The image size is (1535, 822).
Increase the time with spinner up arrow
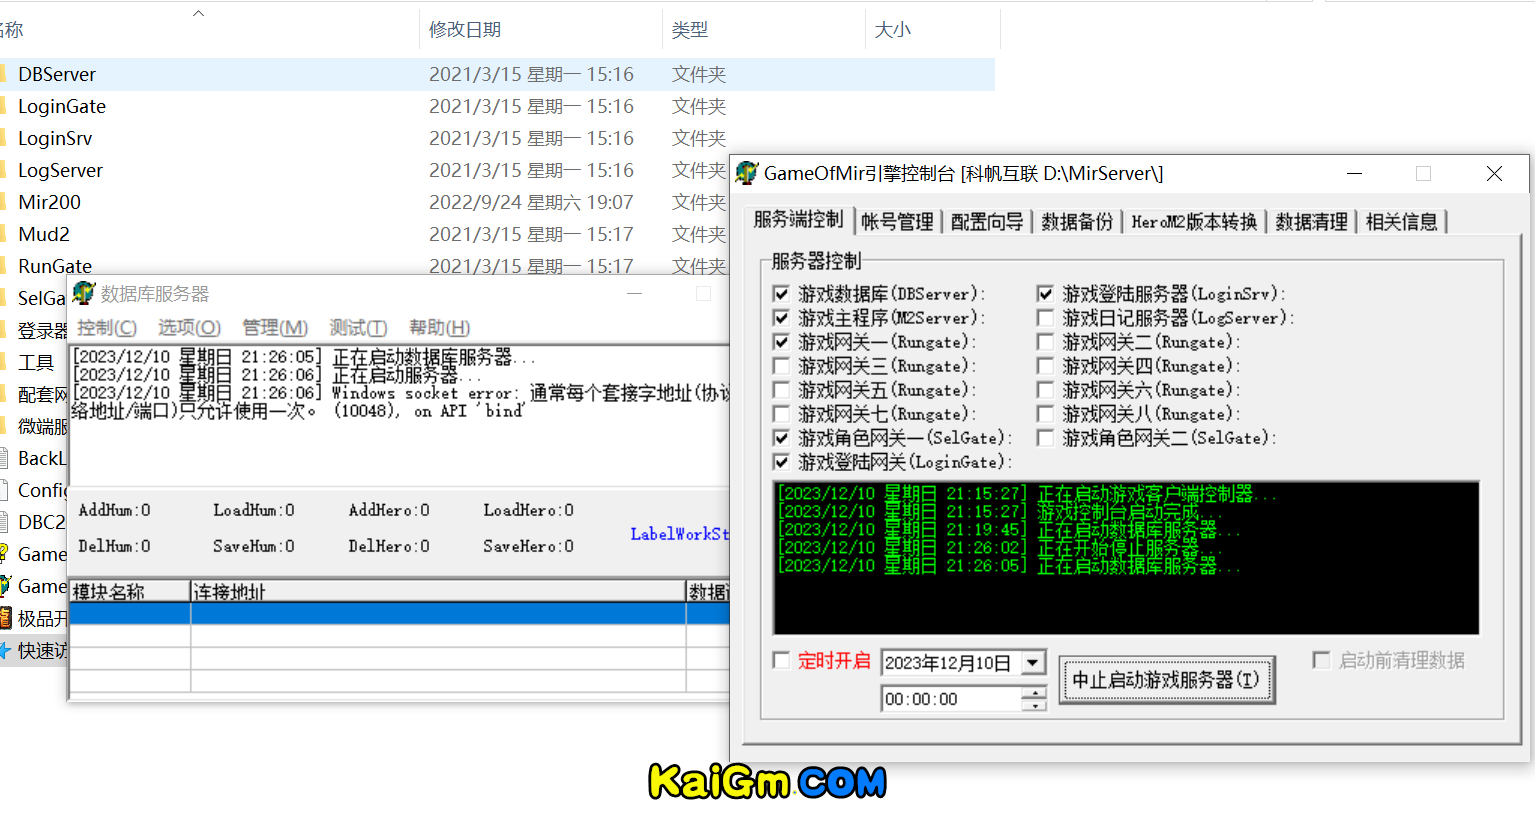click(1034, 692)
